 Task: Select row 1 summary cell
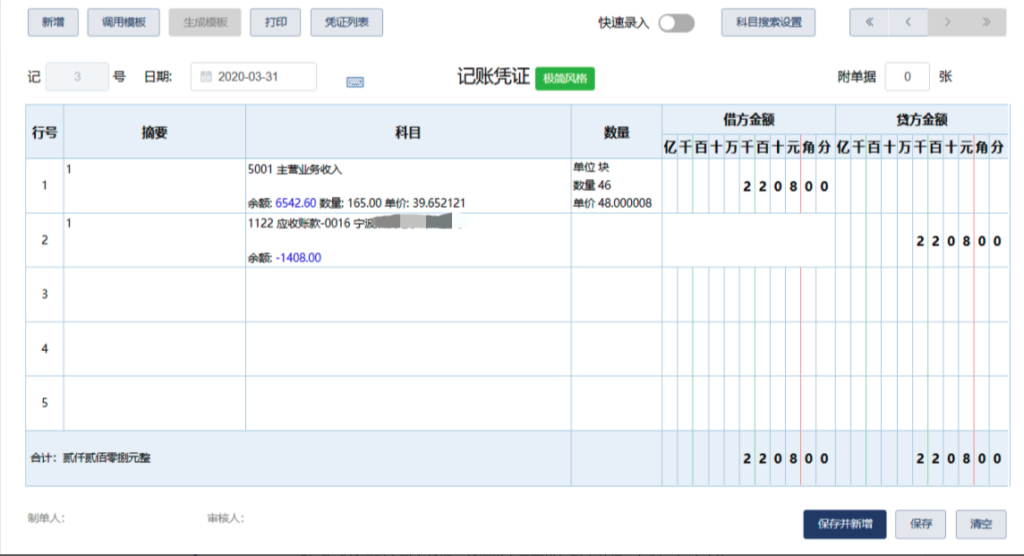[x=155, y=186]
